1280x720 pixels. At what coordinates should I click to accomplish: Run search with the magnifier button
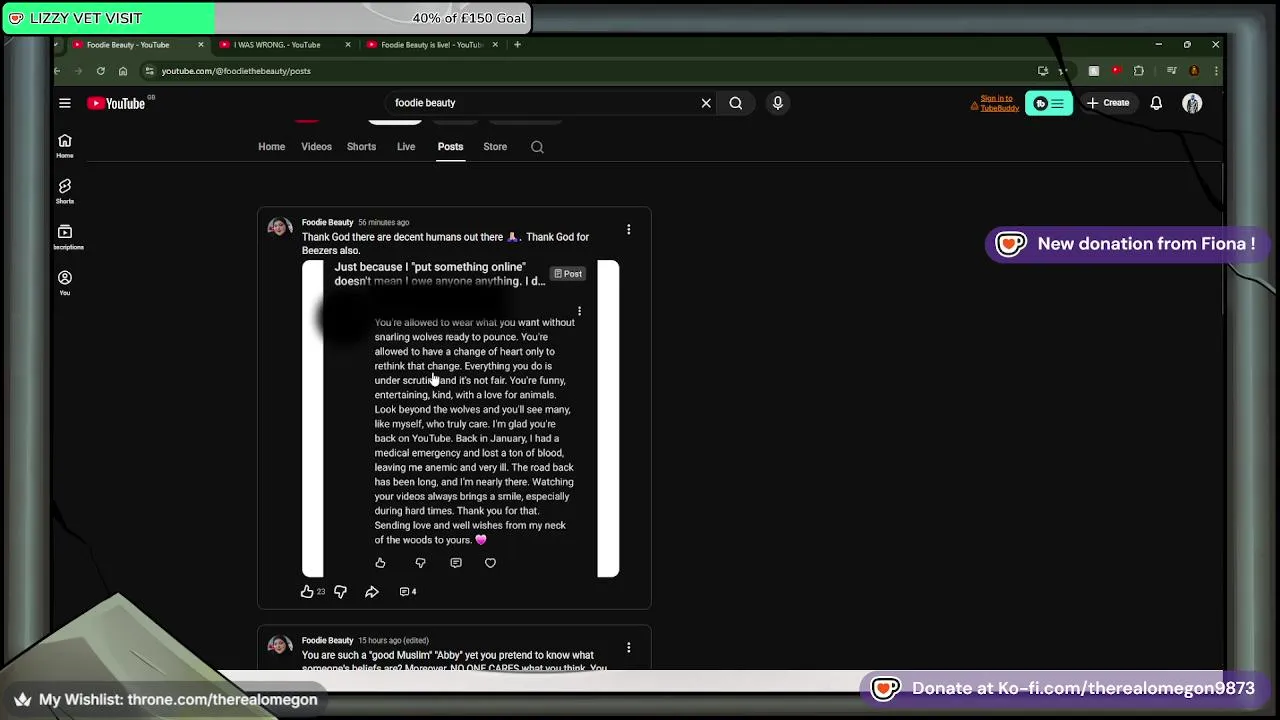pyautogui.click(x=736, y=103)
